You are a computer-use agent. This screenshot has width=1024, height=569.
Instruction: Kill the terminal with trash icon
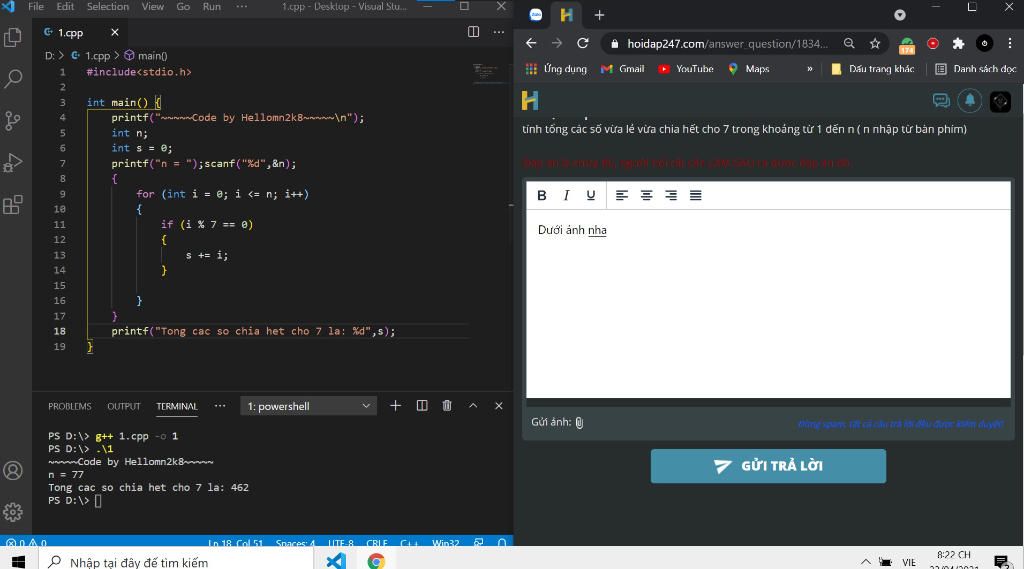pyautogui.click(x=447, y=406)
